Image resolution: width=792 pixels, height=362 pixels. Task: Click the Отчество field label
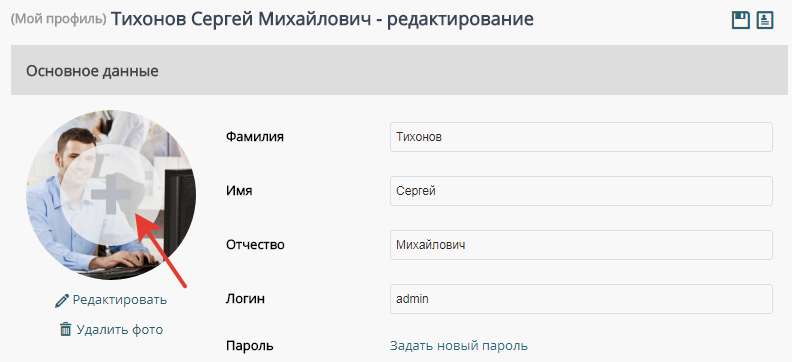coord(255,245)
